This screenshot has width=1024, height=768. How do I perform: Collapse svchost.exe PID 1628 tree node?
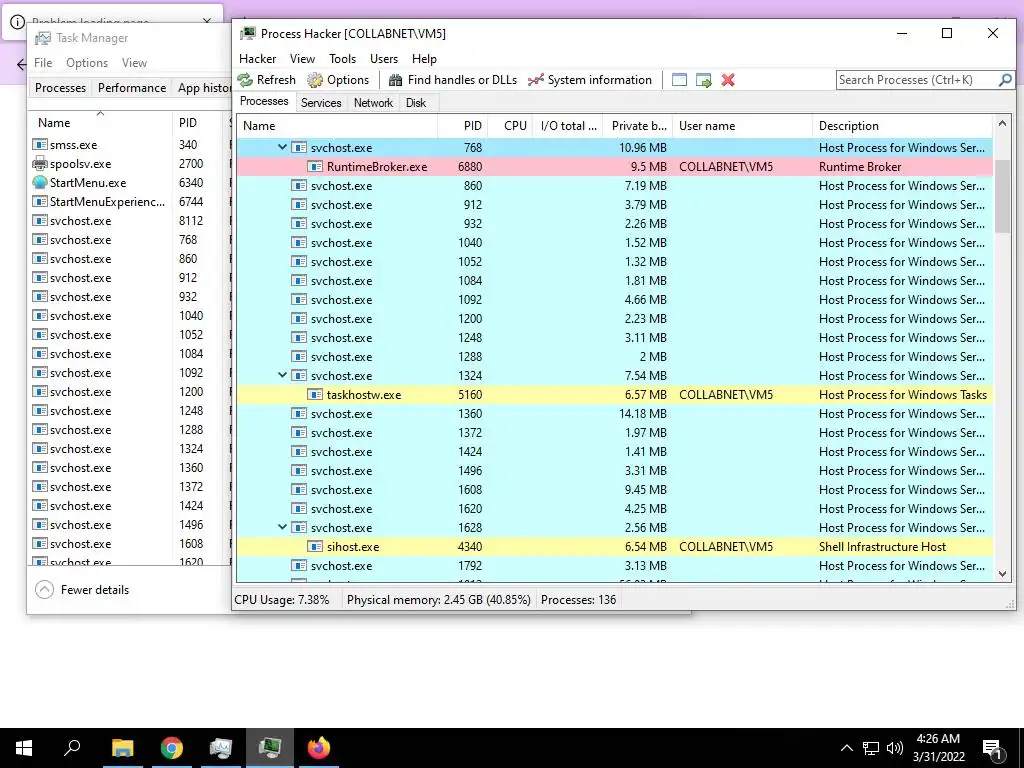click(282, 528)
